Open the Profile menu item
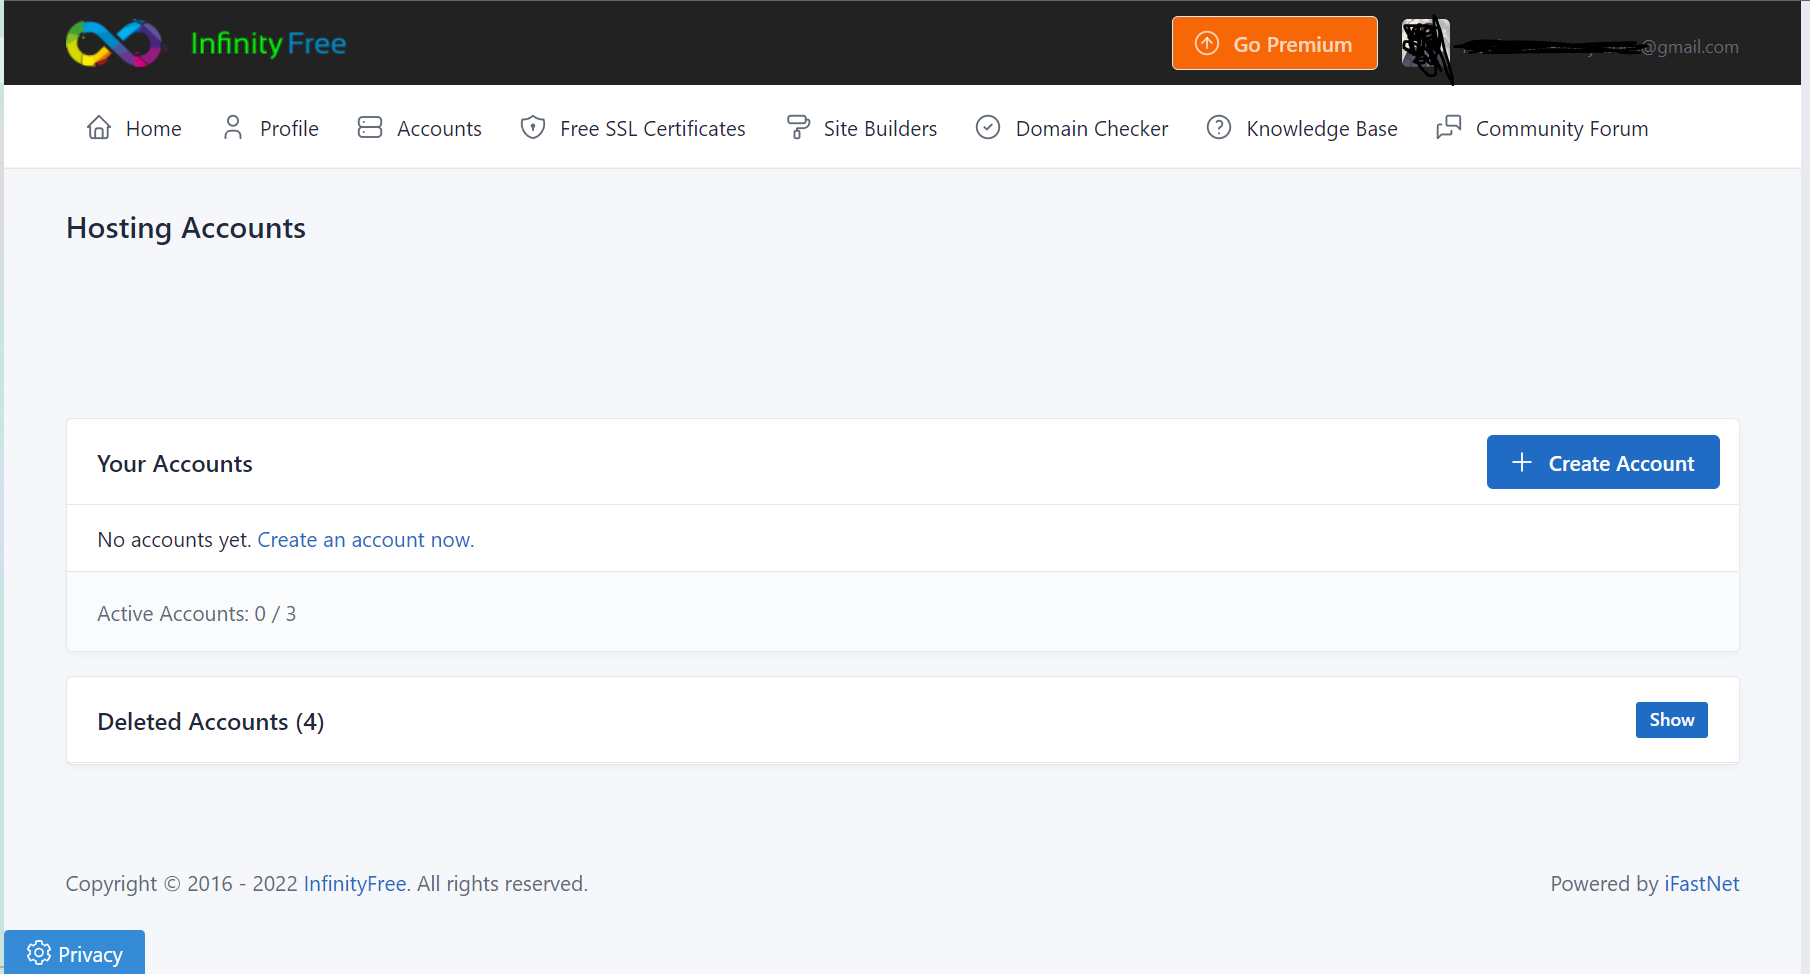1810x974 pixels. [x=270, y=128]
